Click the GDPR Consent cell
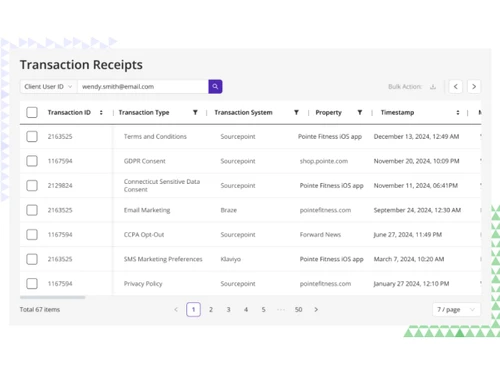Image resolution: width=500 pixels, height=375 pixels. click(145, 161)
